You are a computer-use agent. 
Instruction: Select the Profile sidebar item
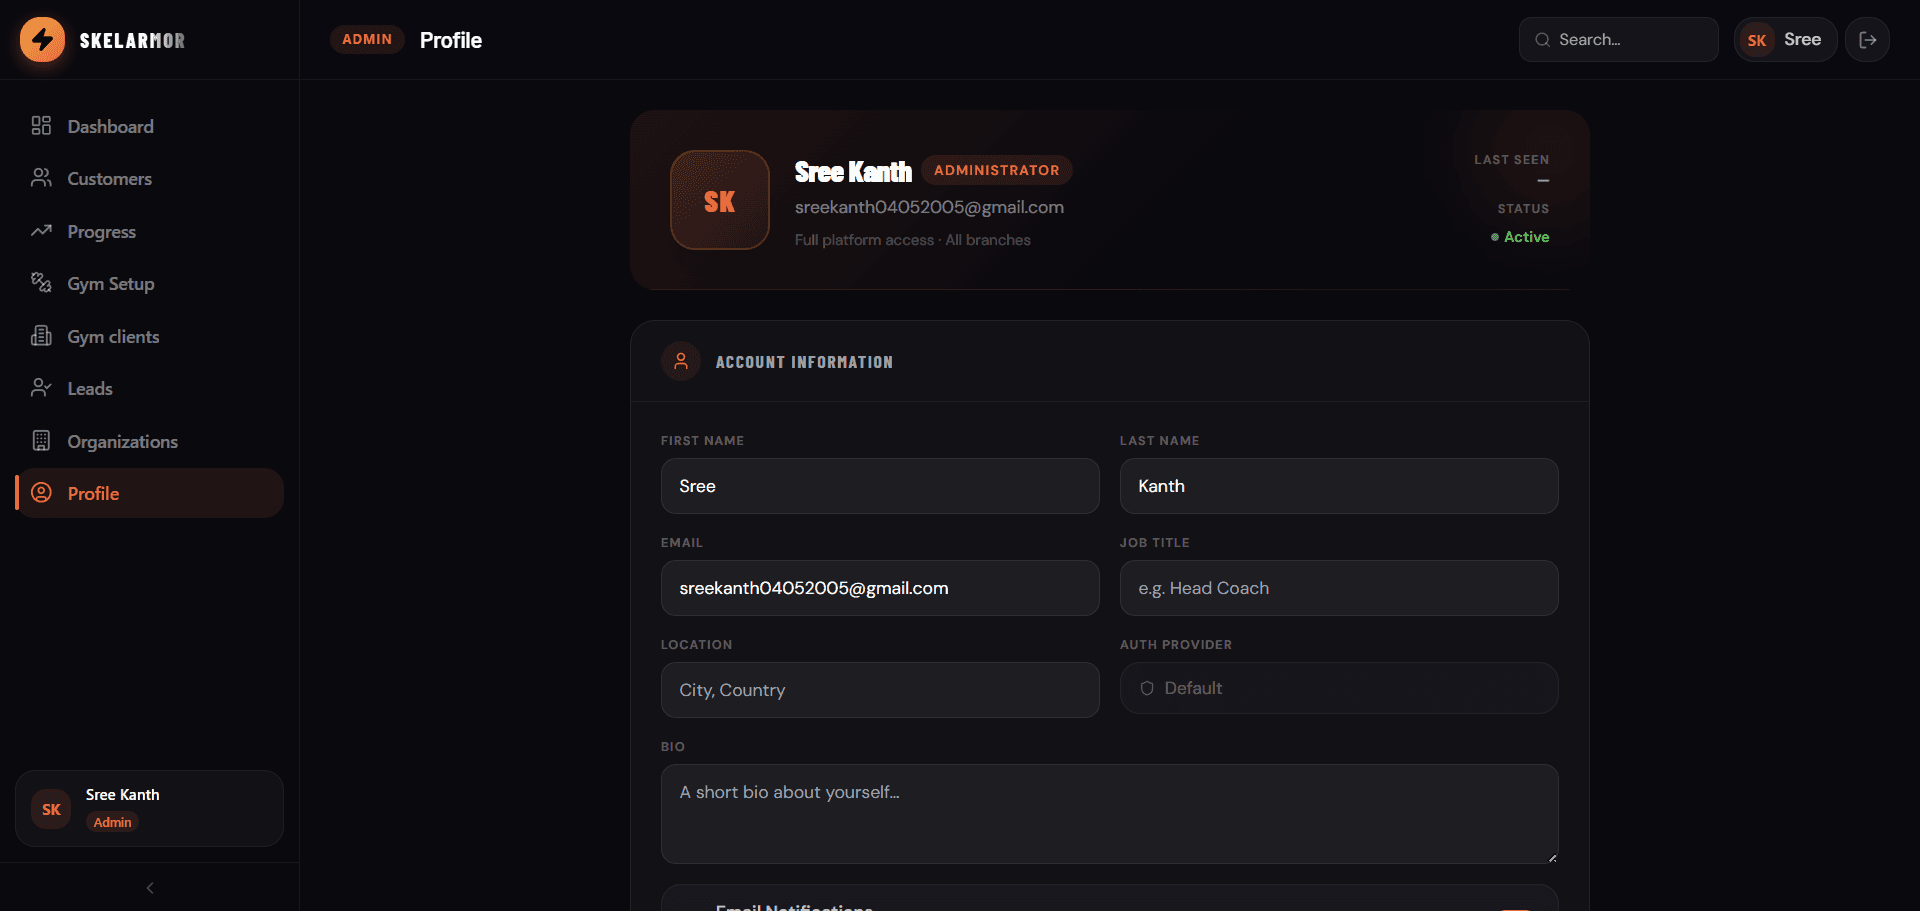(x=150, y=493)
